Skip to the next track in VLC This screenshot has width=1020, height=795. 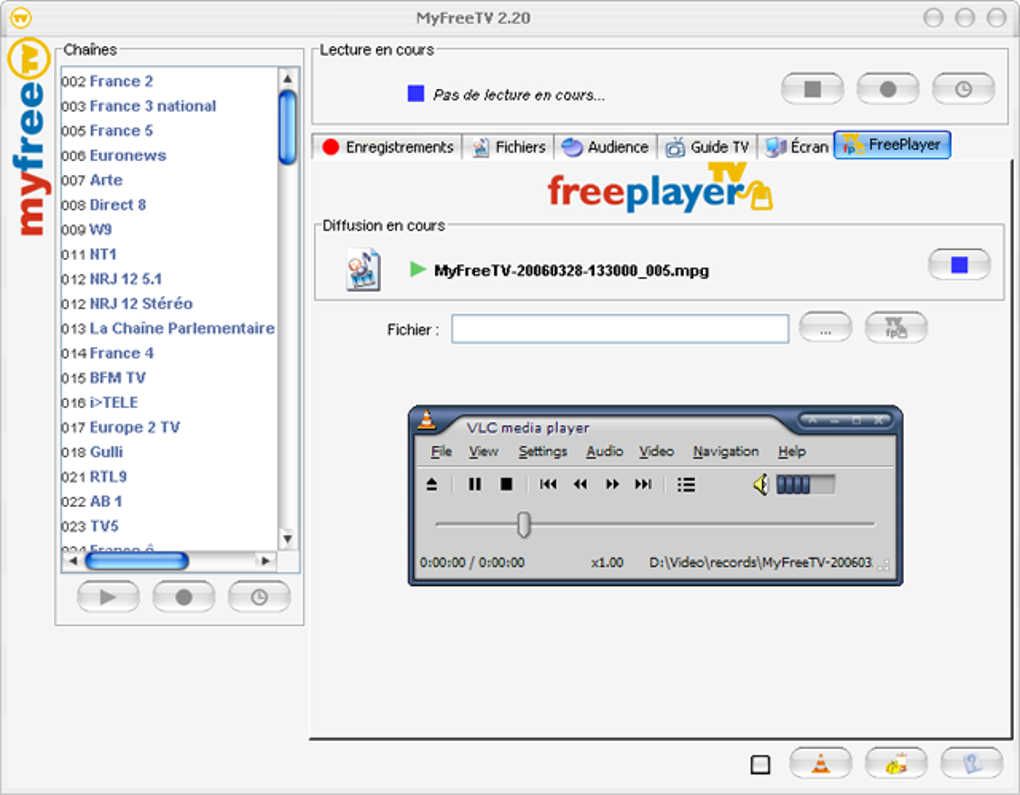[x=643, y=484]
